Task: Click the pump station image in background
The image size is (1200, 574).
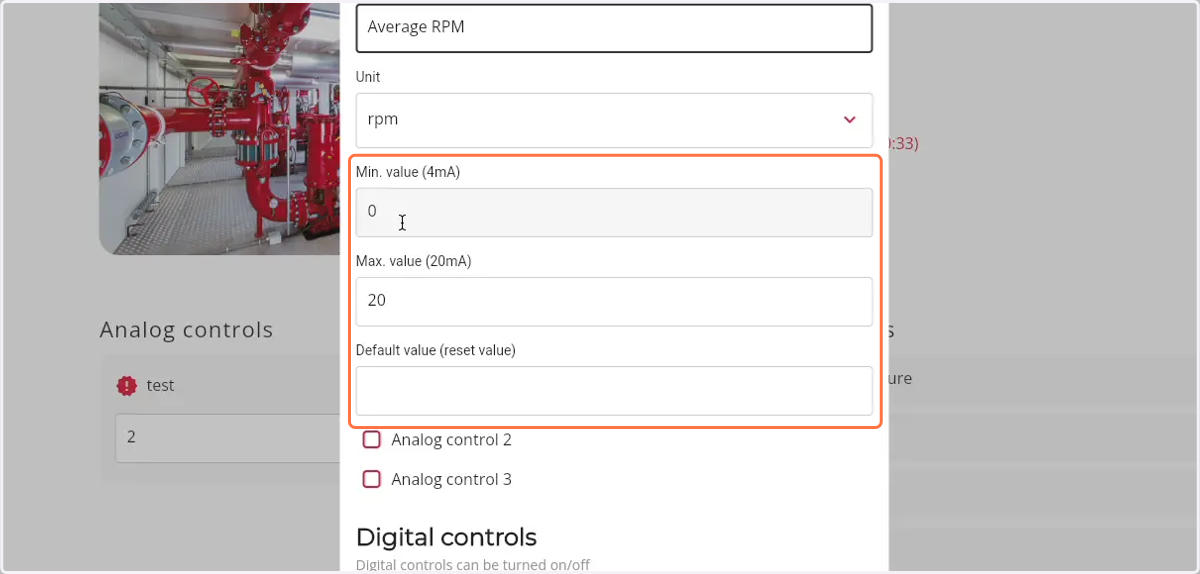Action: (x=220, y=128)
